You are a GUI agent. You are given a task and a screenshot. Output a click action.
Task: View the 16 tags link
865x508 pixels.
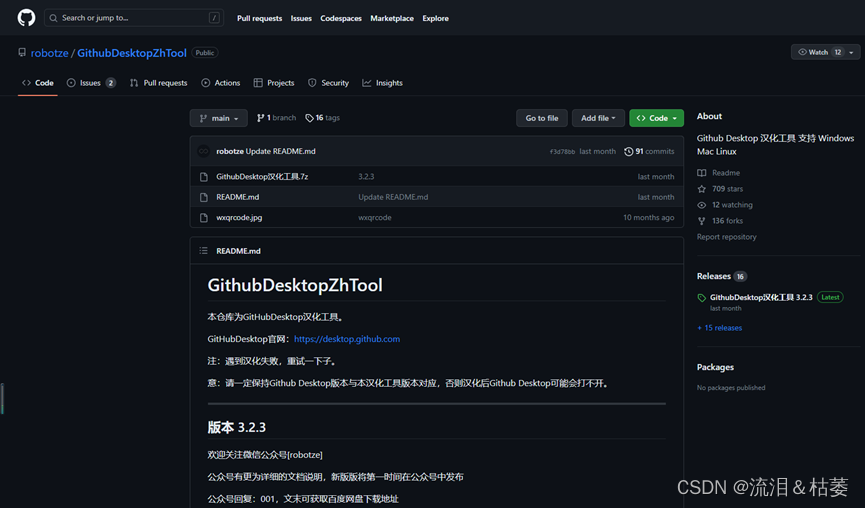coord(323,117)
